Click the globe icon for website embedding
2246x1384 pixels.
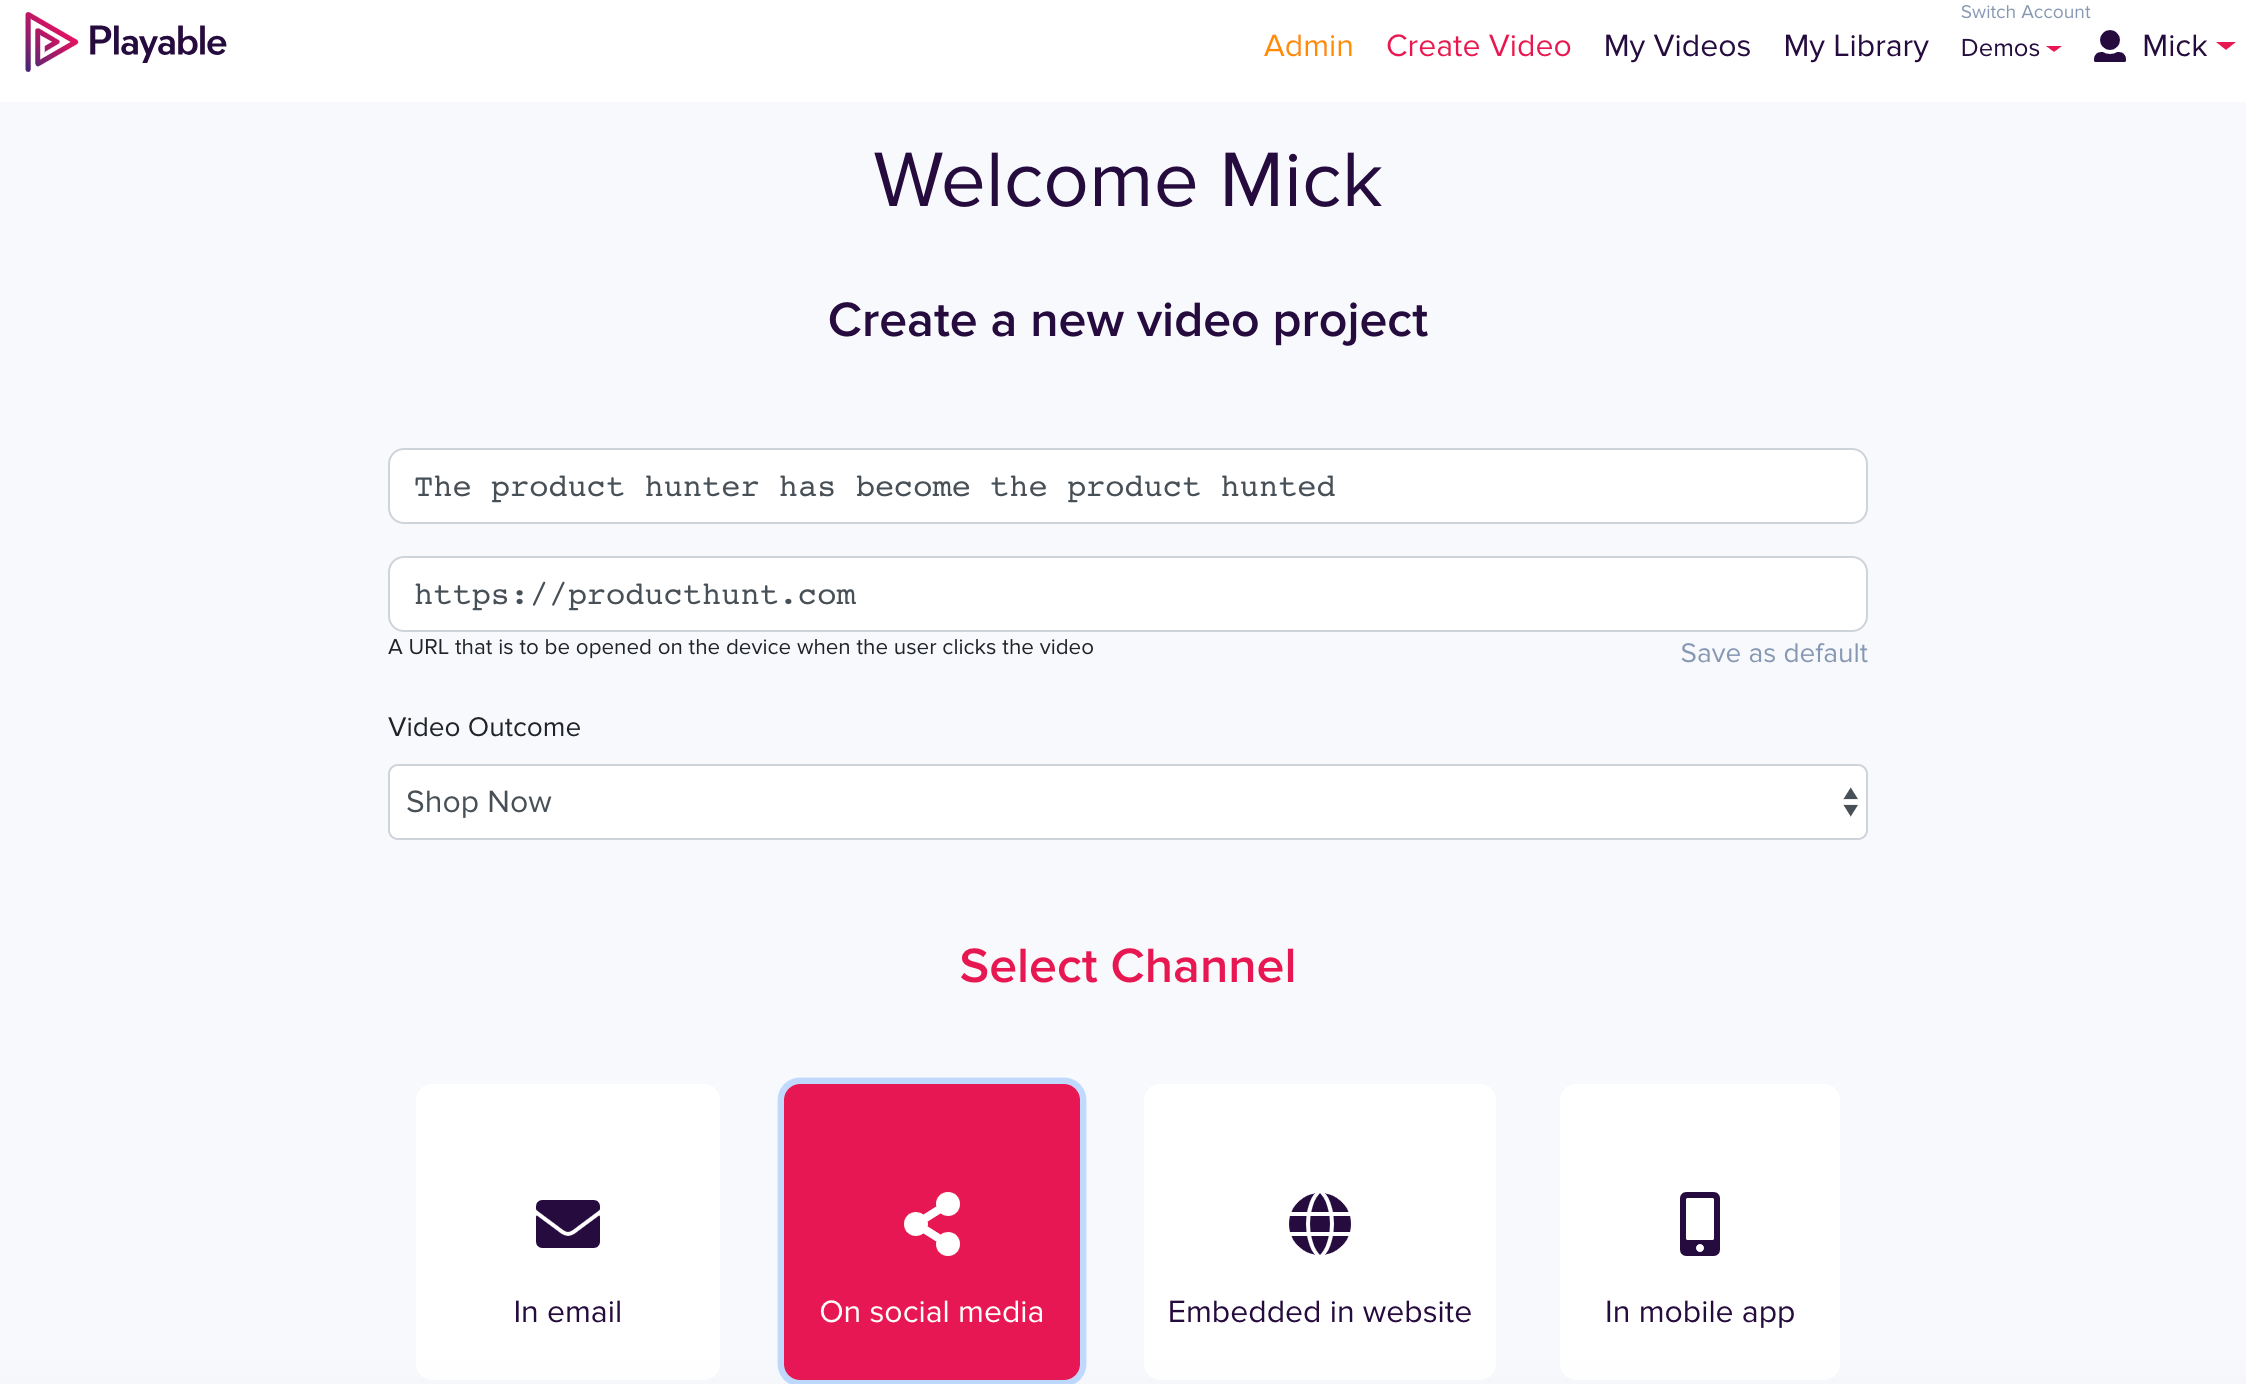click(1319, 1223)
